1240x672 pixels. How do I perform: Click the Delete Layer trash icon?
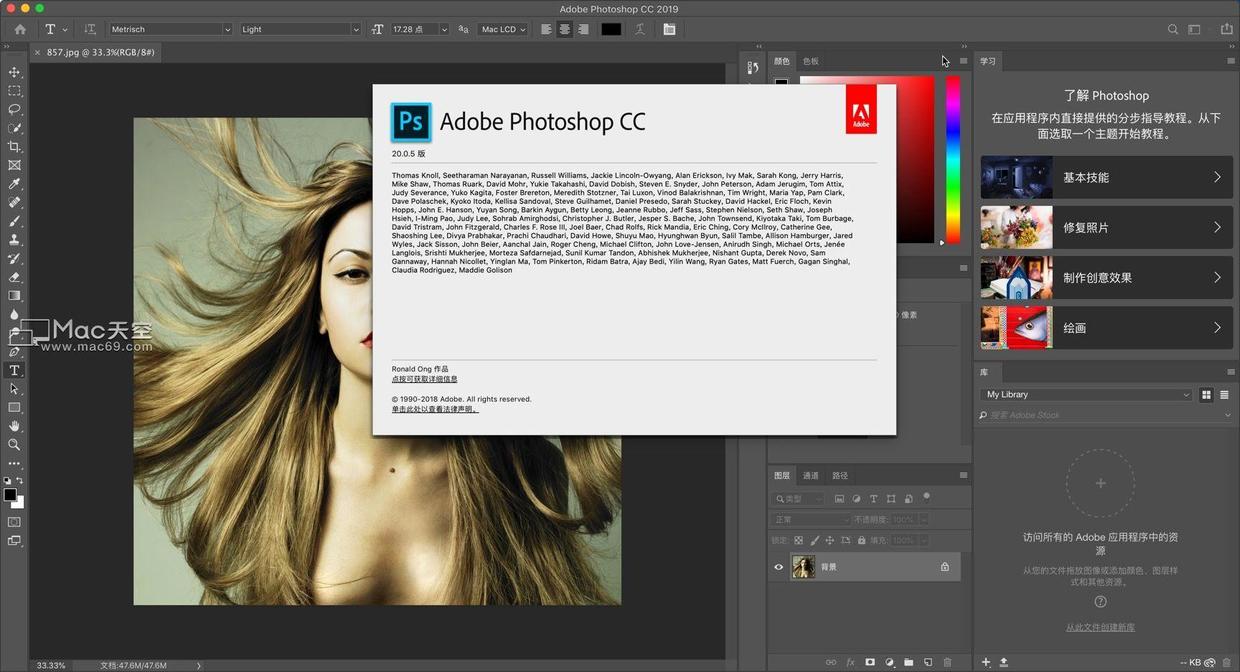pyautogui.click(x=948, y=662)
